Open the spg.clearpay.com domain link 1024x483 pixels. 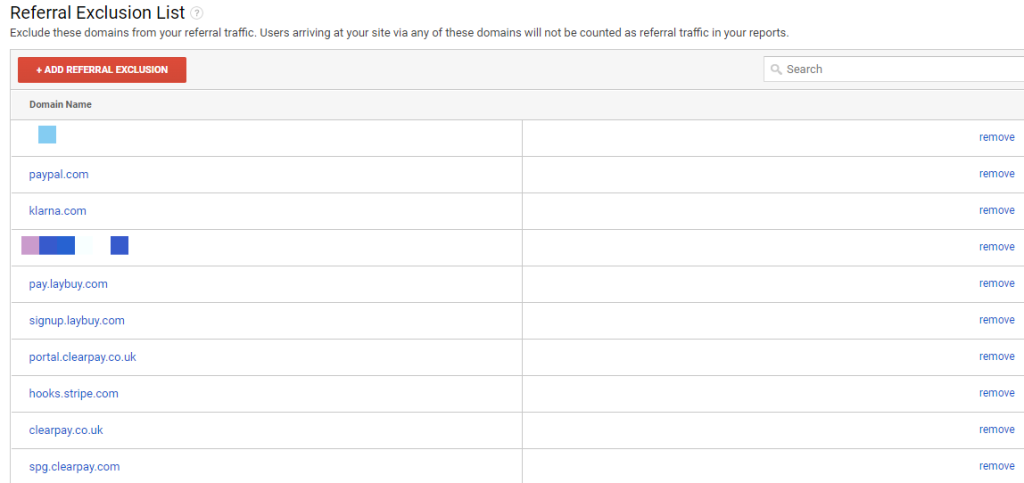75,467
